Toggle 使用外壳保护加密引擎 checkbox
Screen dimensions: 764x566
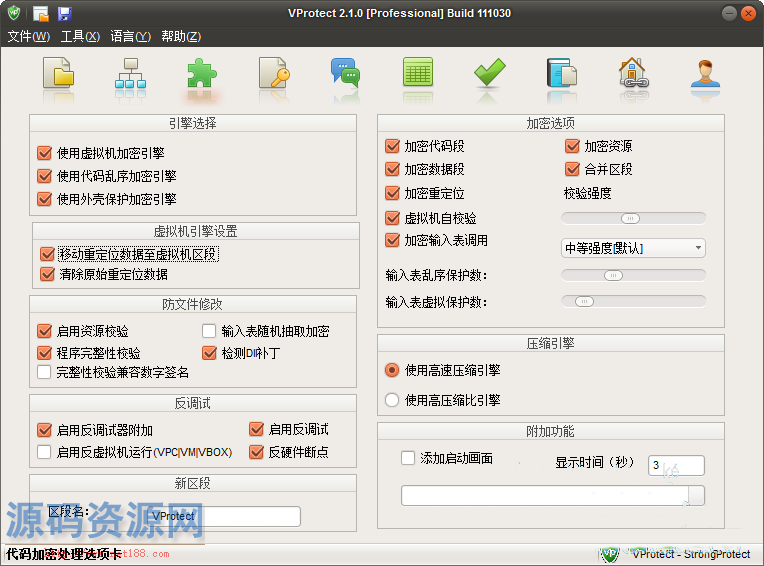coord(44,199)
